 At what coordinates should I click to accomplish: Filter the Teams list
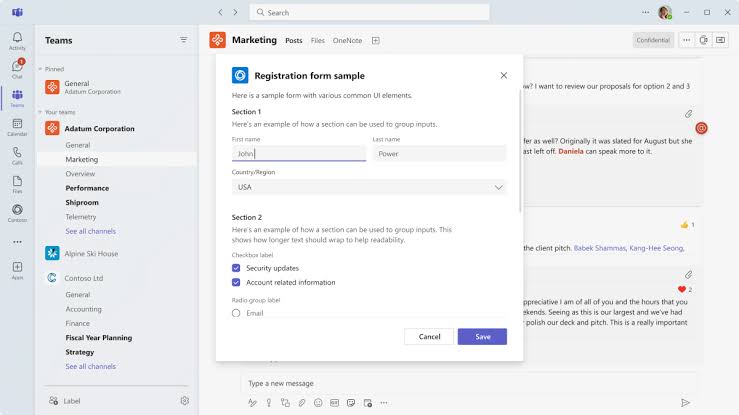coord(183,40)
